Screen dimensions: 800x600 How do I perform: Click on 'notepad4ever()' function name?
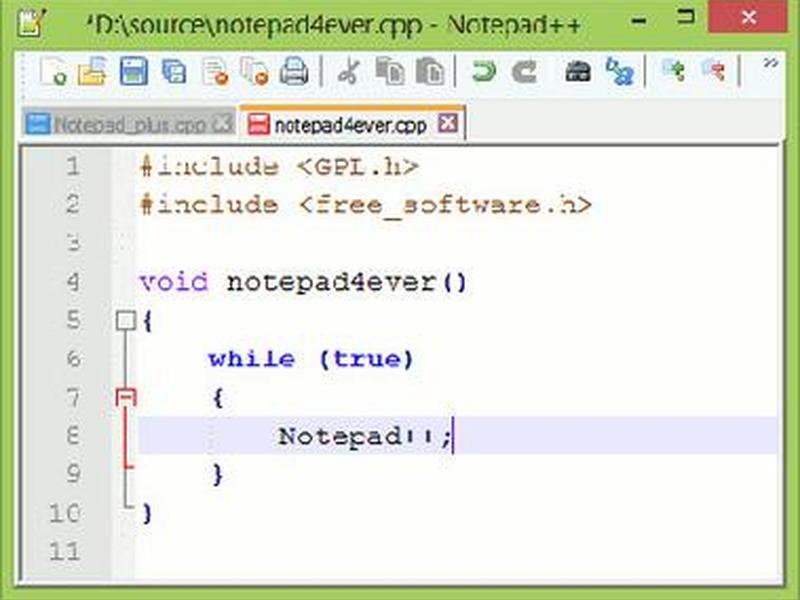click(x=346, y=282)
